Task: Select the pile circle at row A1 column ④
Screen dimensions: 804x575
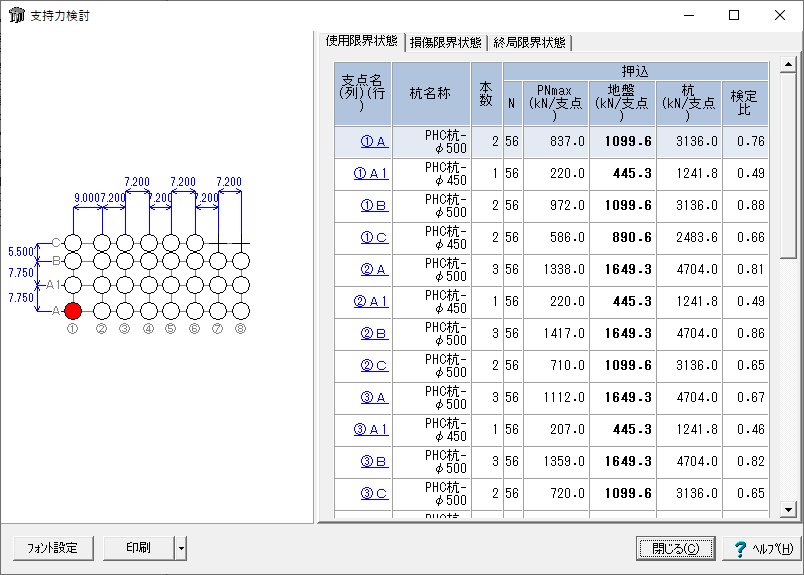Action: point(149,285)
